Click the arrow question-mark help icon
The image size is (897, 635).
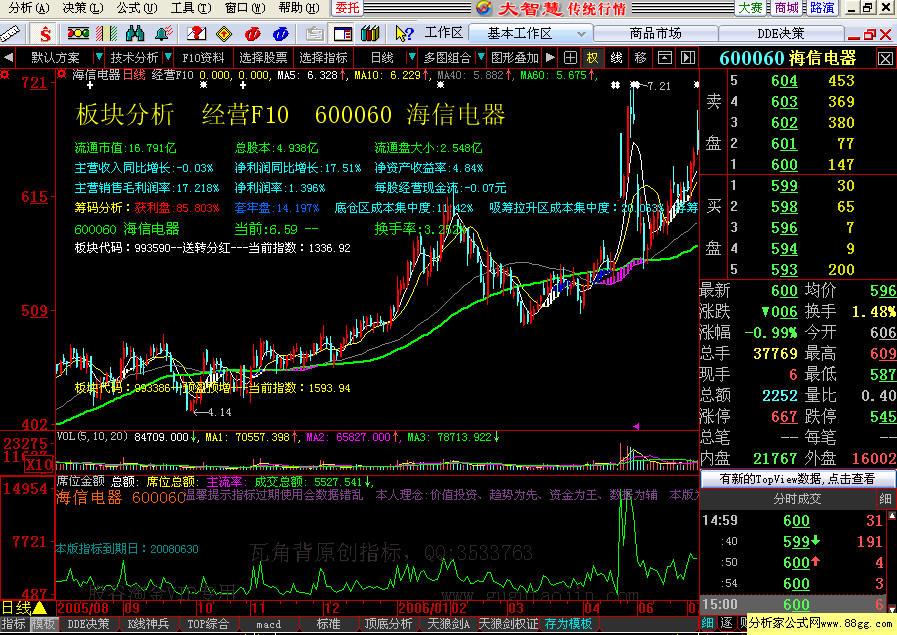pos(404,34)
